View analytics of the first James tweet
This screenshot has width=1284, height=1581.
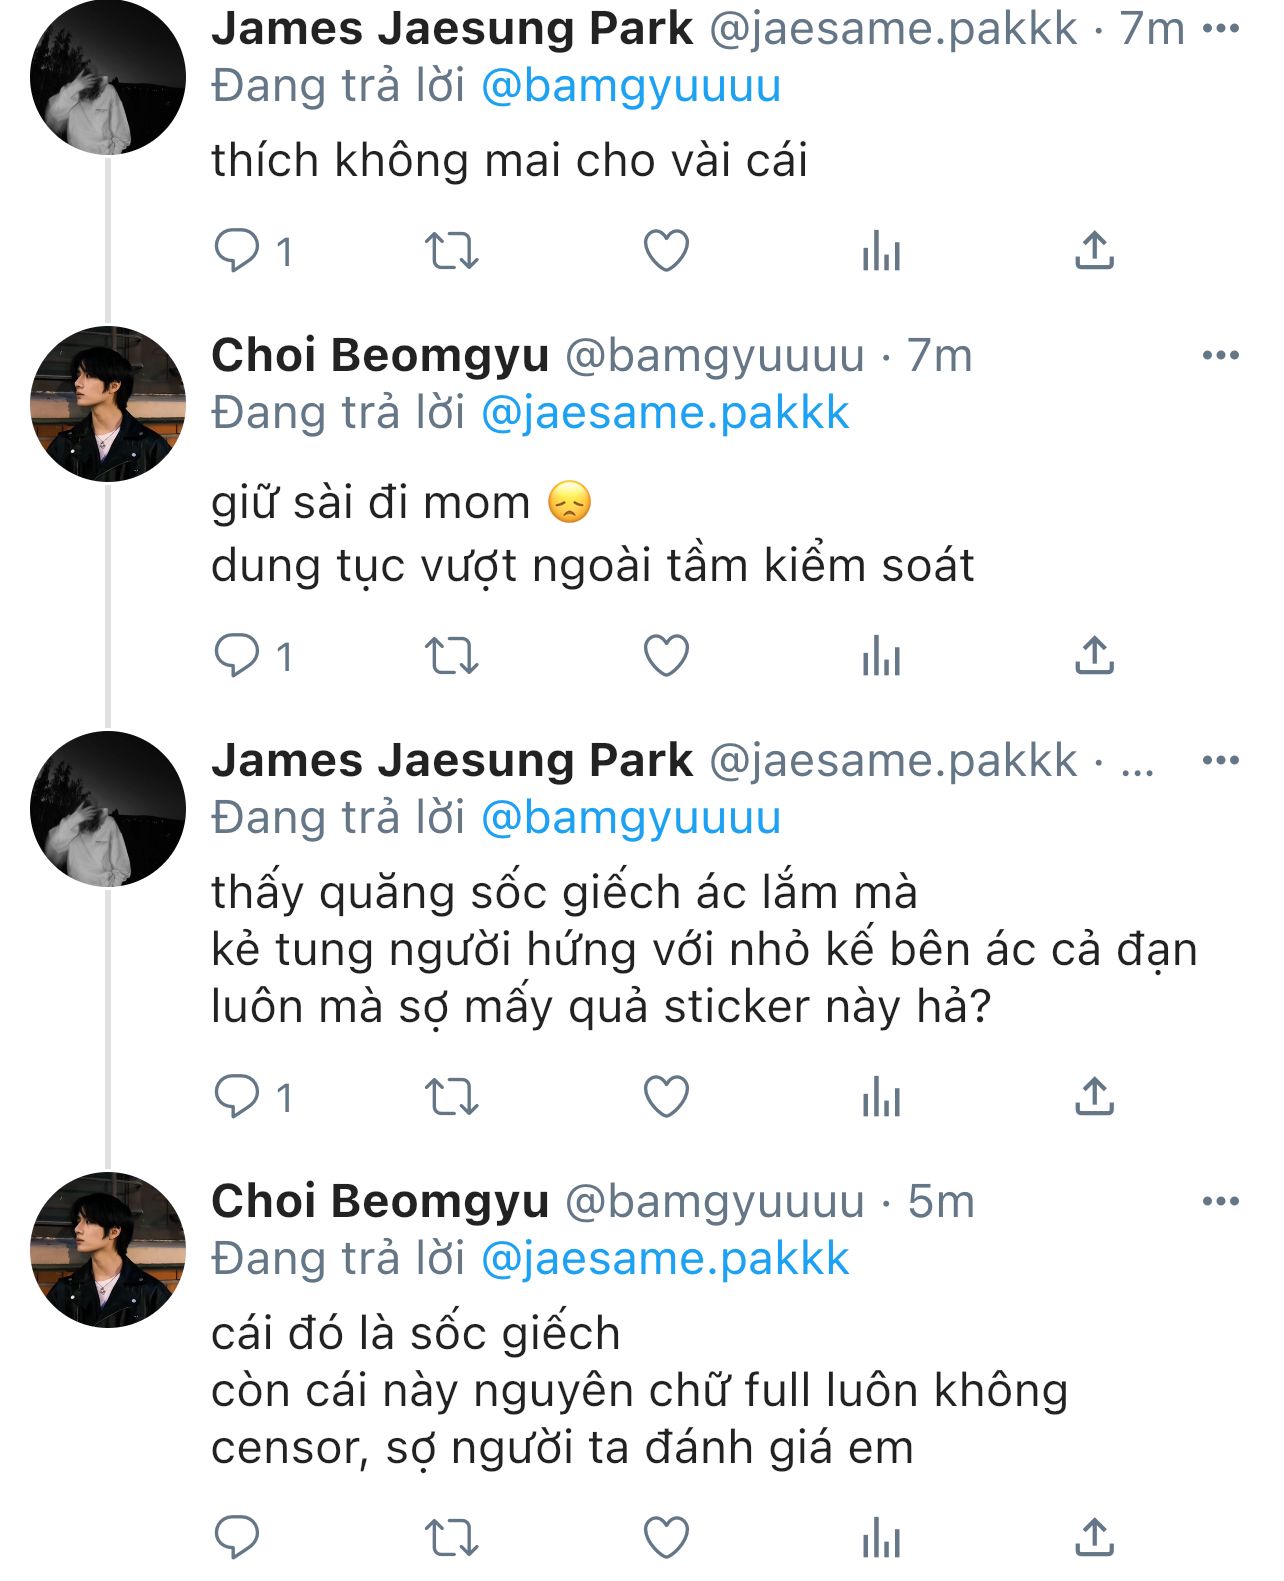click(x=881, y=251)
